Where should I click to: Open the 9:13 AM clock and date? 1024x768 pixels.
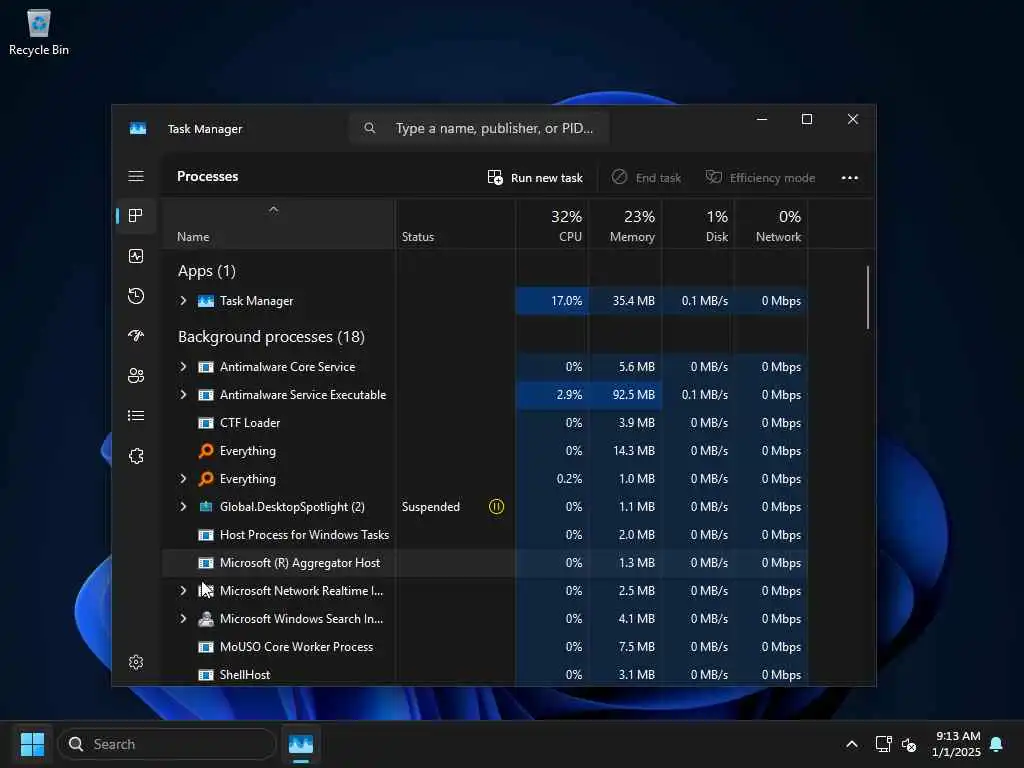pyautogui.click(x=956, y=744)
